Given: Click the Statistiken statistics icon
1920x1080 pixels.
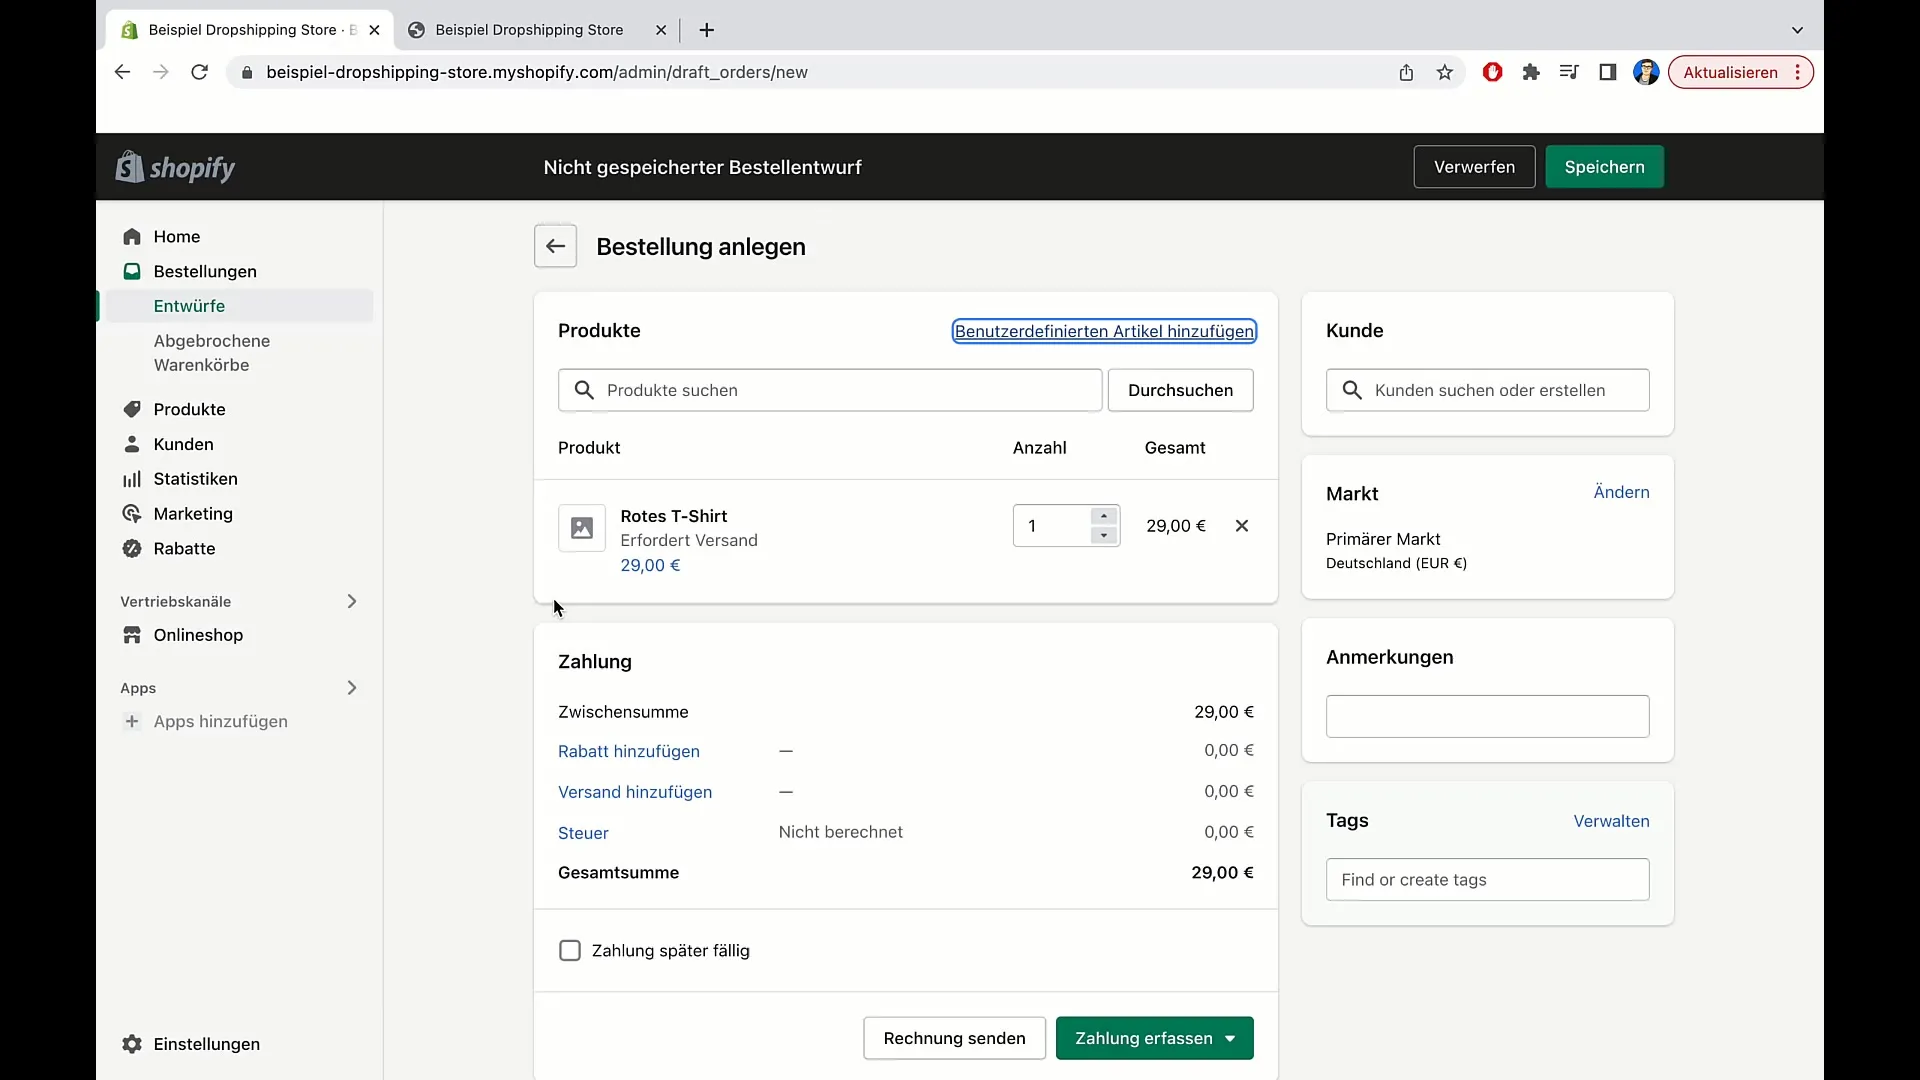Looking at the screenshot, I should tap(131, 477).
